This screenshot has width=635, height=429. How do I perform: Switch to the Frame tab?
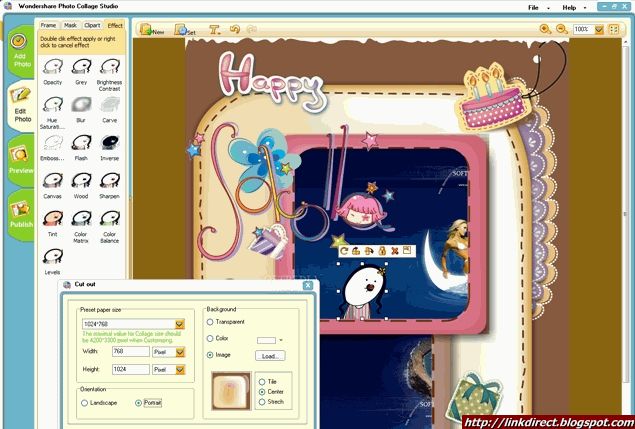[x=48, y=25]
